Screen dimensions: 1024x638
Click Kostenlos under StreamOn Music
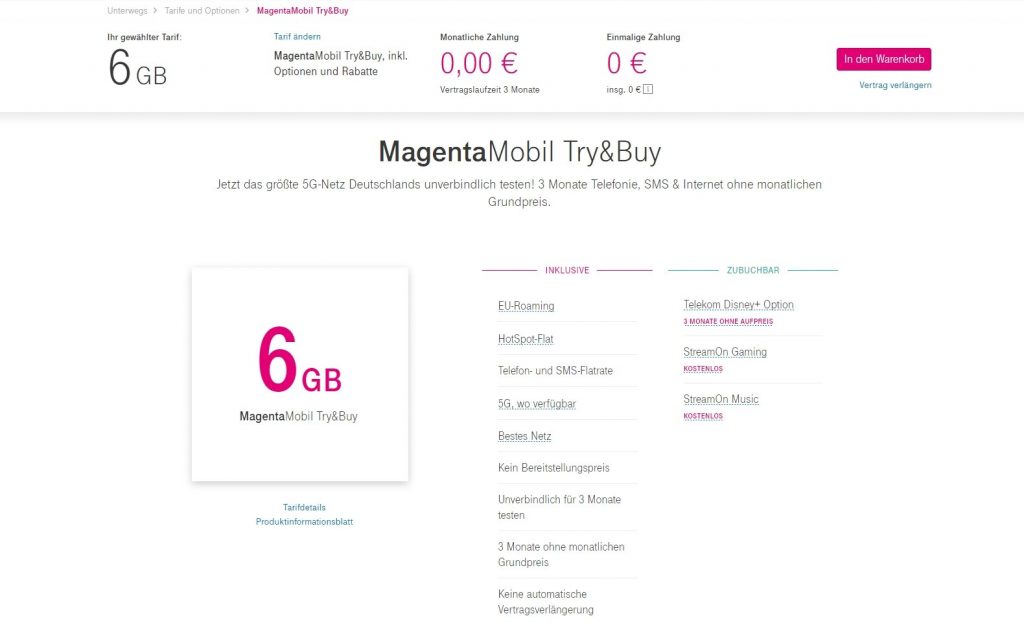click(x=703, y=416)
